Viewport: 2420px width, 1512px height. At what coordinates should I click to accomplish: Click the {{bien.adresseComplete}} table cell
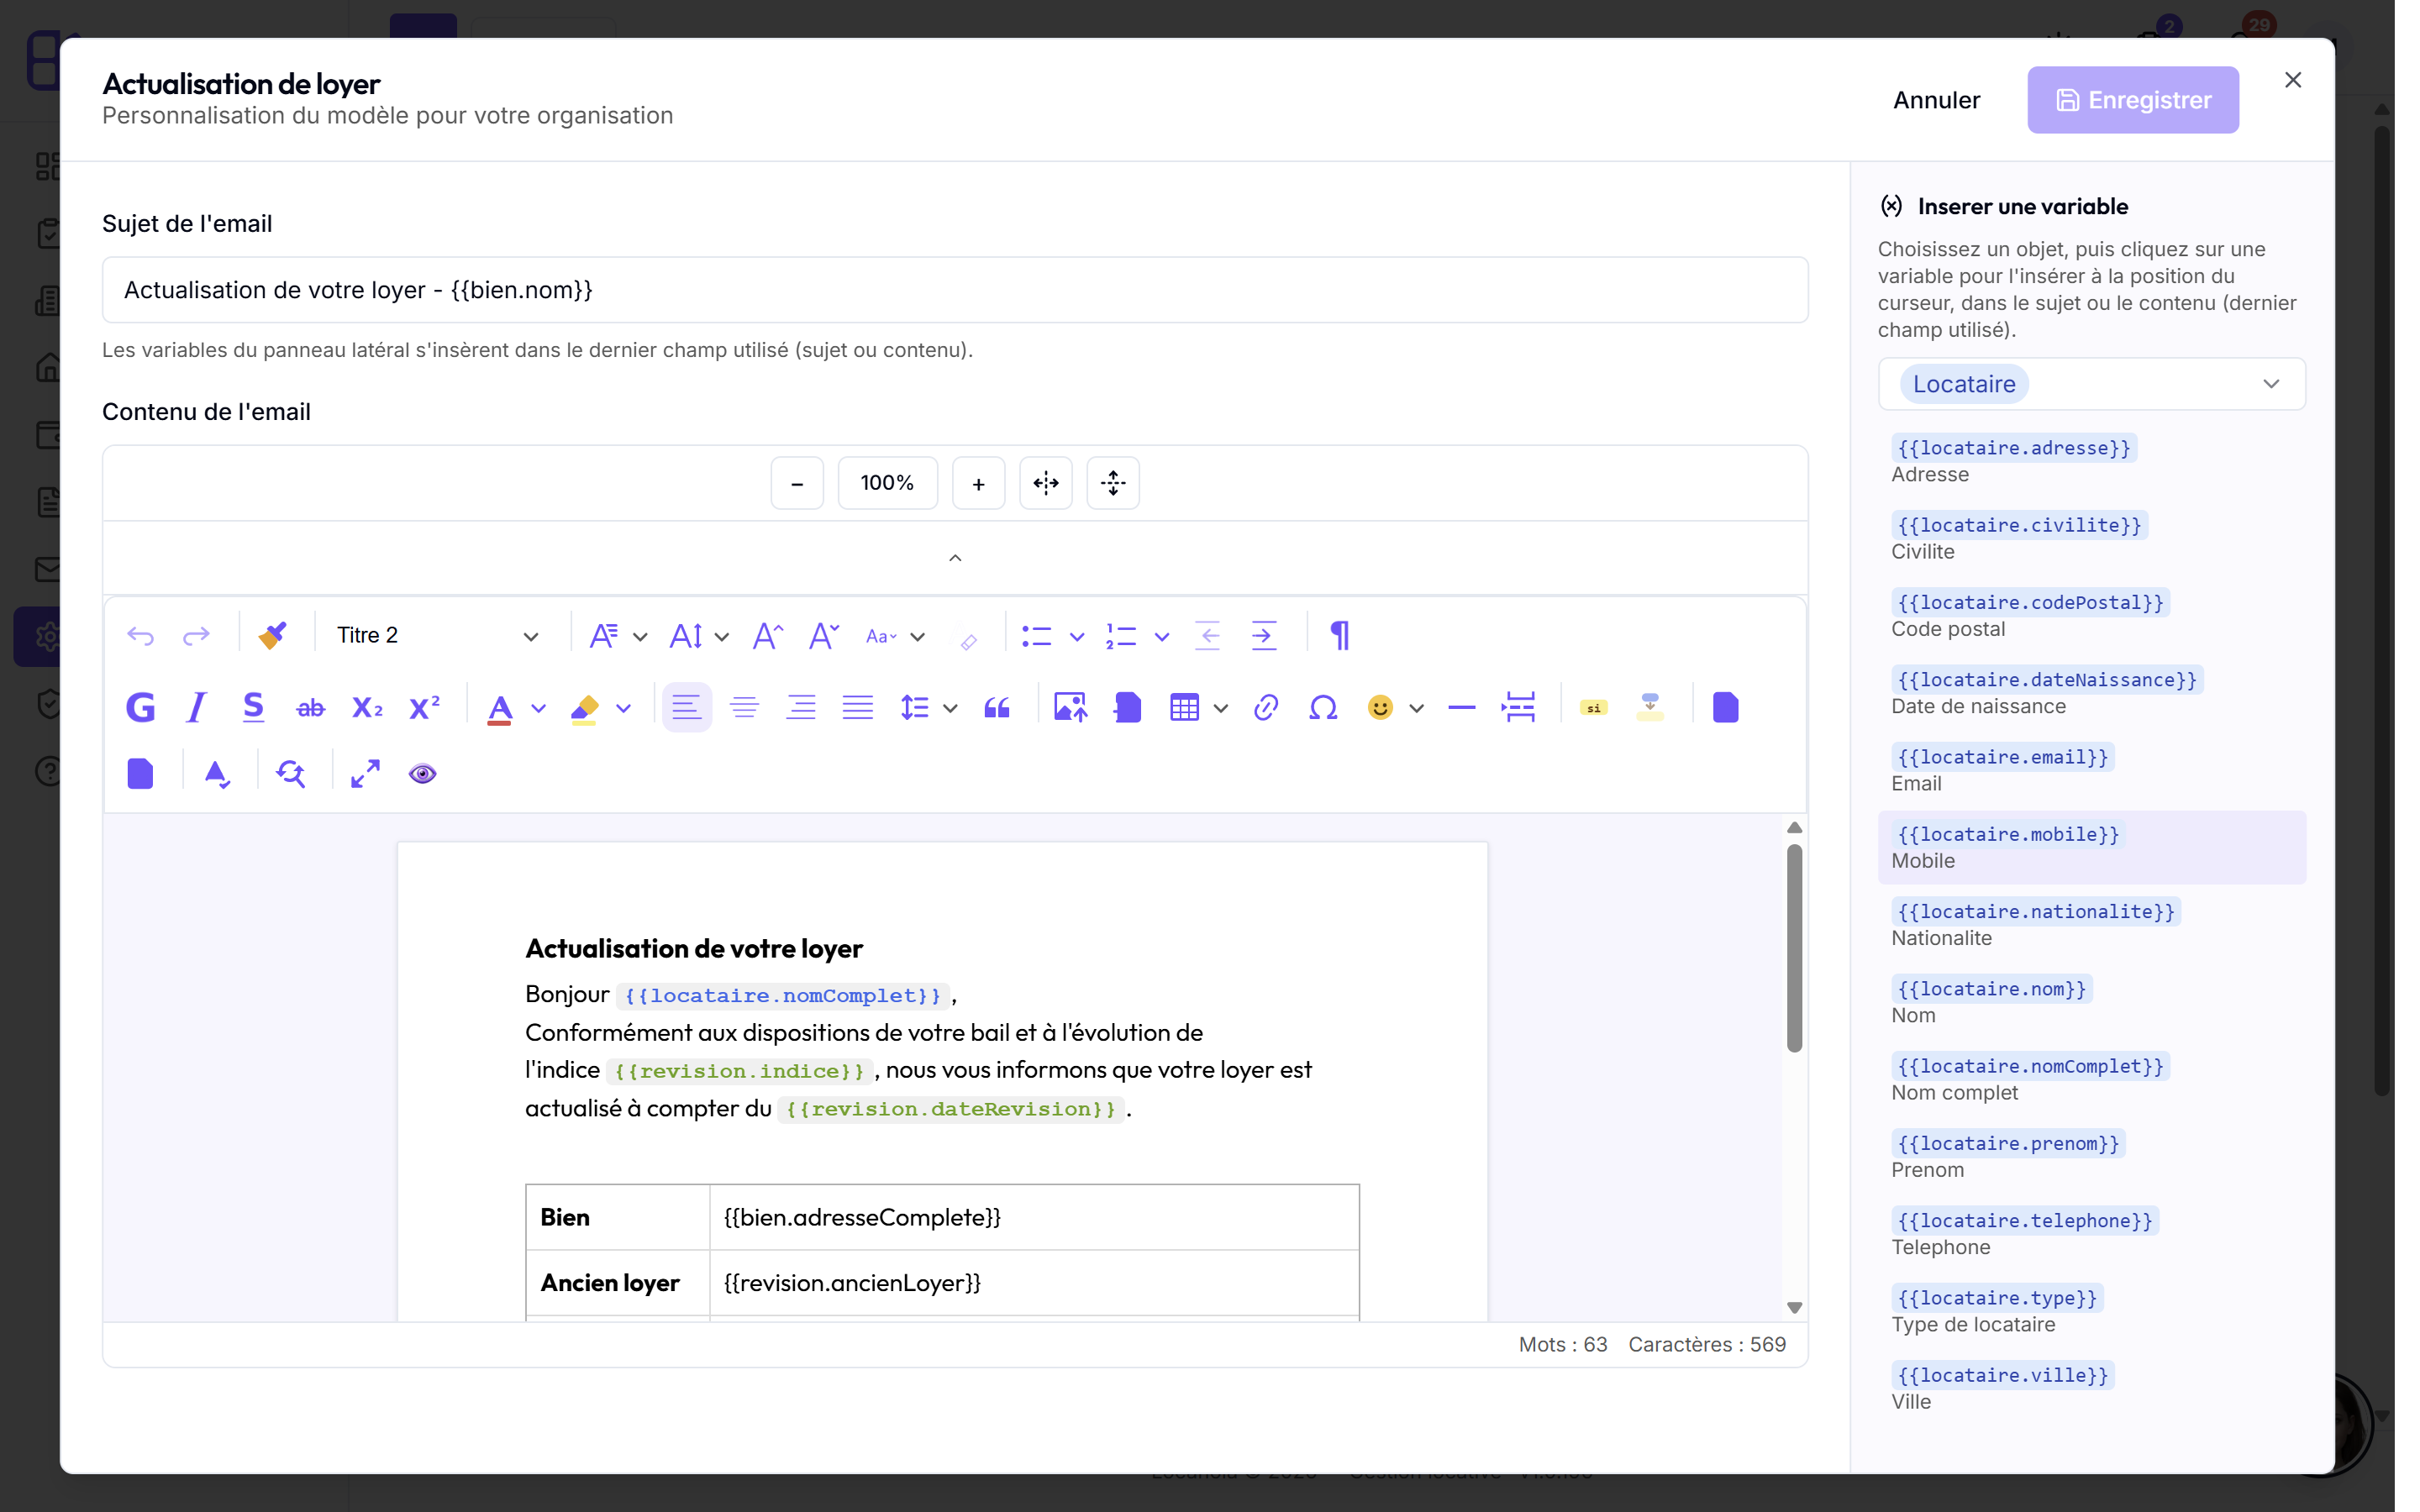pos(1034,1218)
